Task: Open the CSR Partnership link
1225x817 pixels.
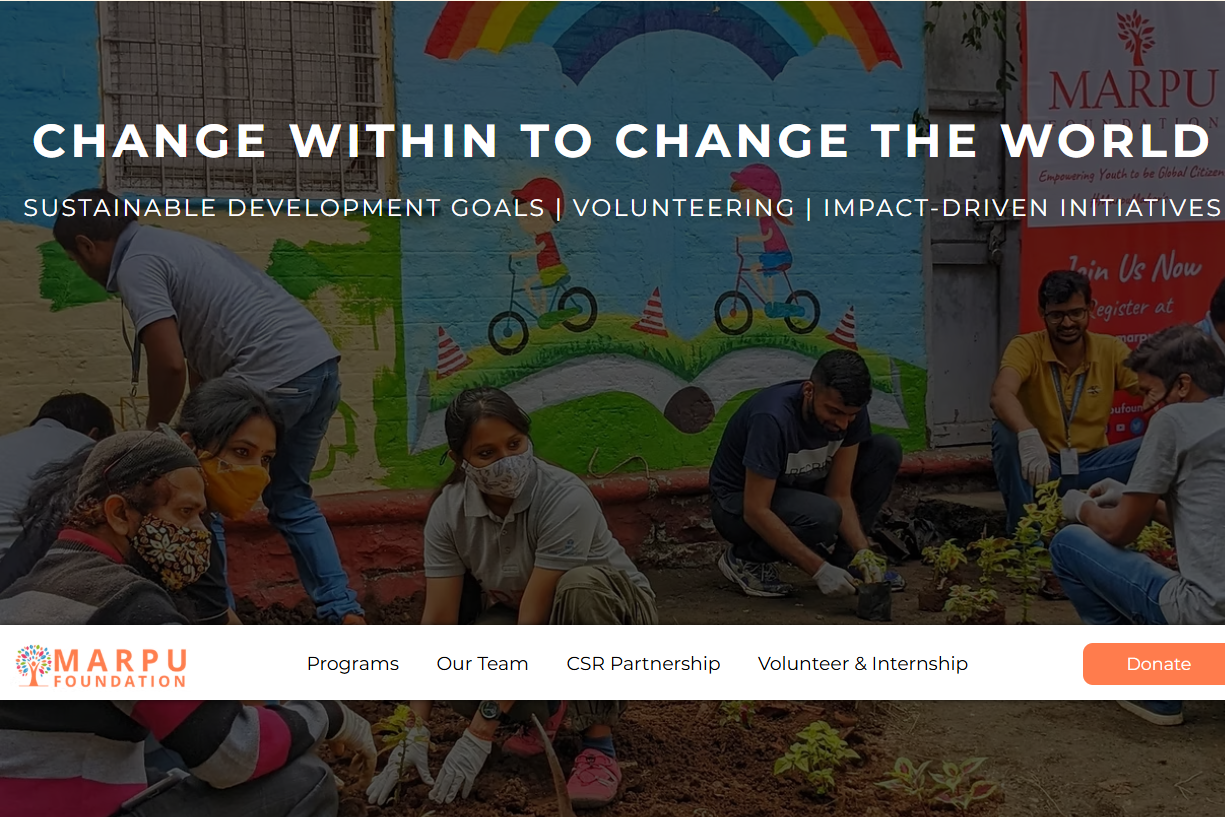Action: pos(643,664)
